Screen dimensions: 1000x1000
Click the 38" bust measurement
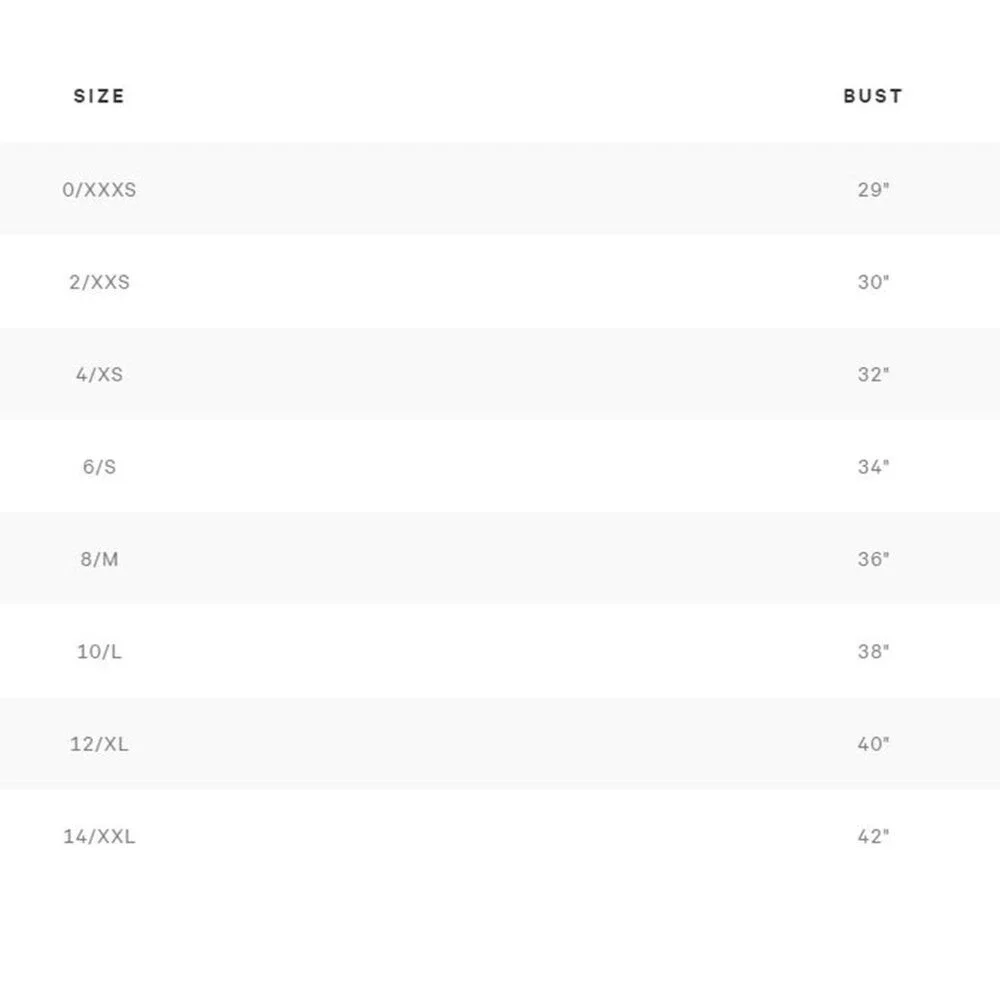[x=873, y=651]
